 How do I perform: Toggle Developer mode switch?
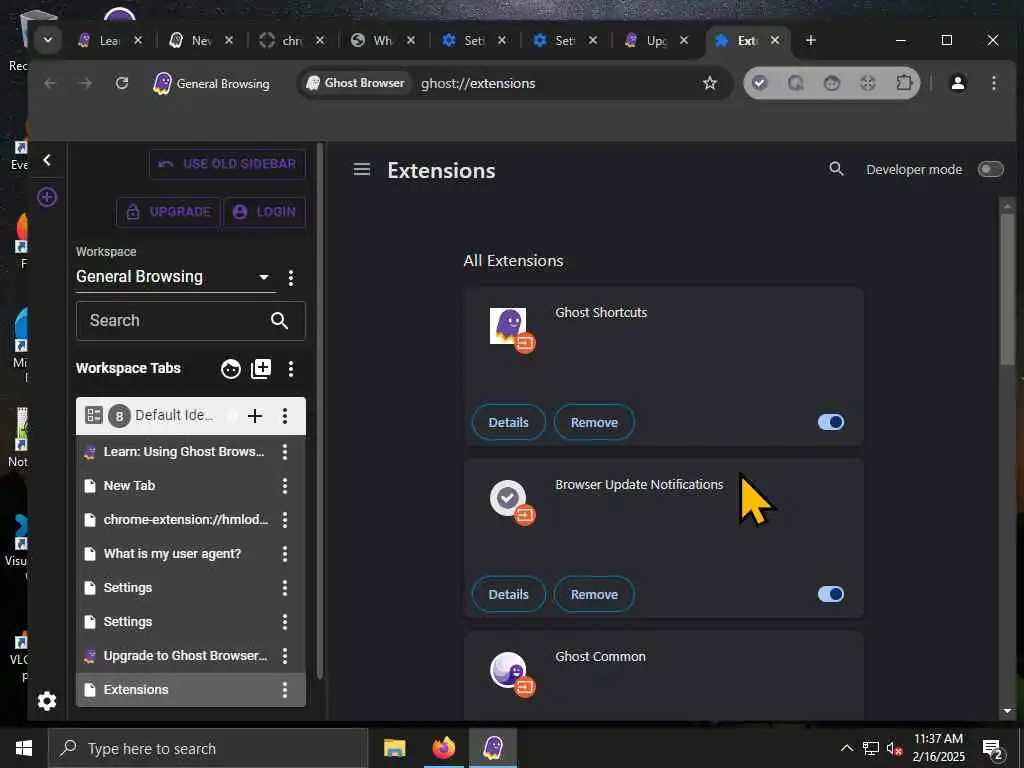pos(990,170)
